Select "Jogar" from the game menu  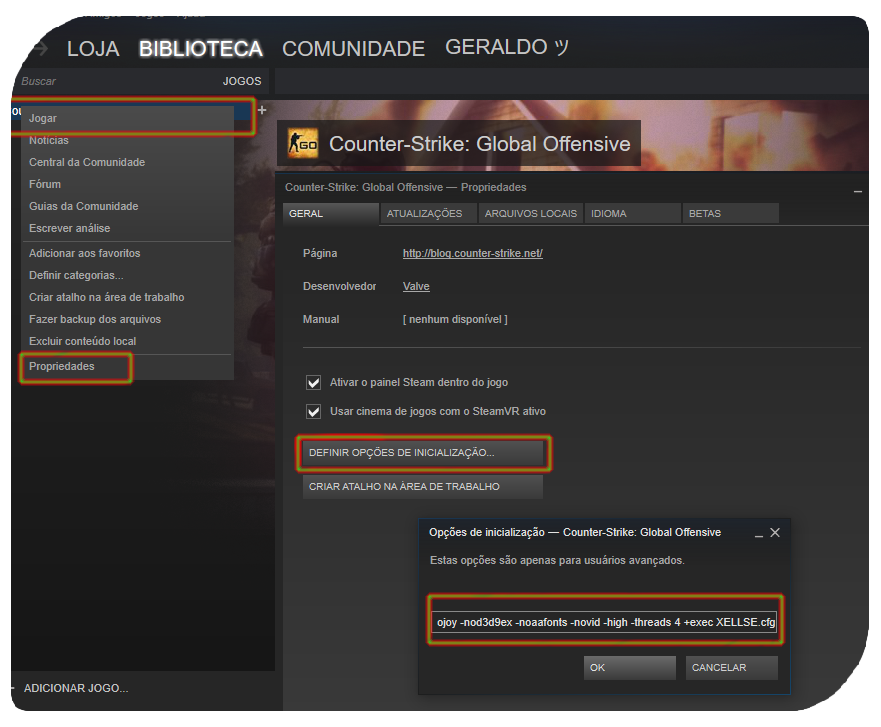pyautogui.click(x=42, y=118)
